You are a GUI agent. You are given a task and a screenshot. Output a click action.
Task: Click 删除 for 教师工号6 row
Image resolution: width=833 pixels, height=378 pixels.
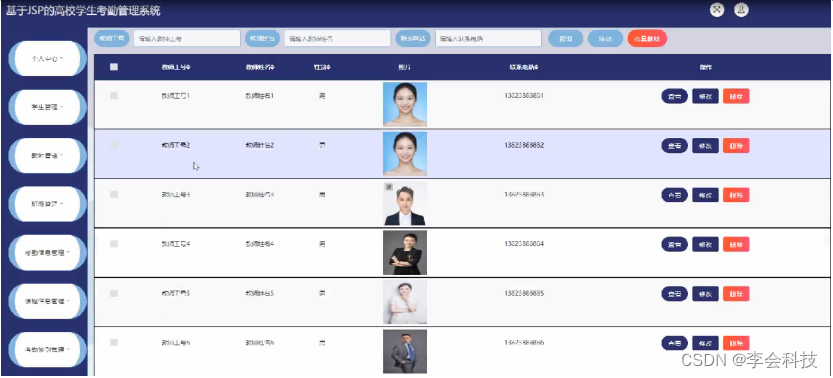pyautogui.click(x=736, y=343)
